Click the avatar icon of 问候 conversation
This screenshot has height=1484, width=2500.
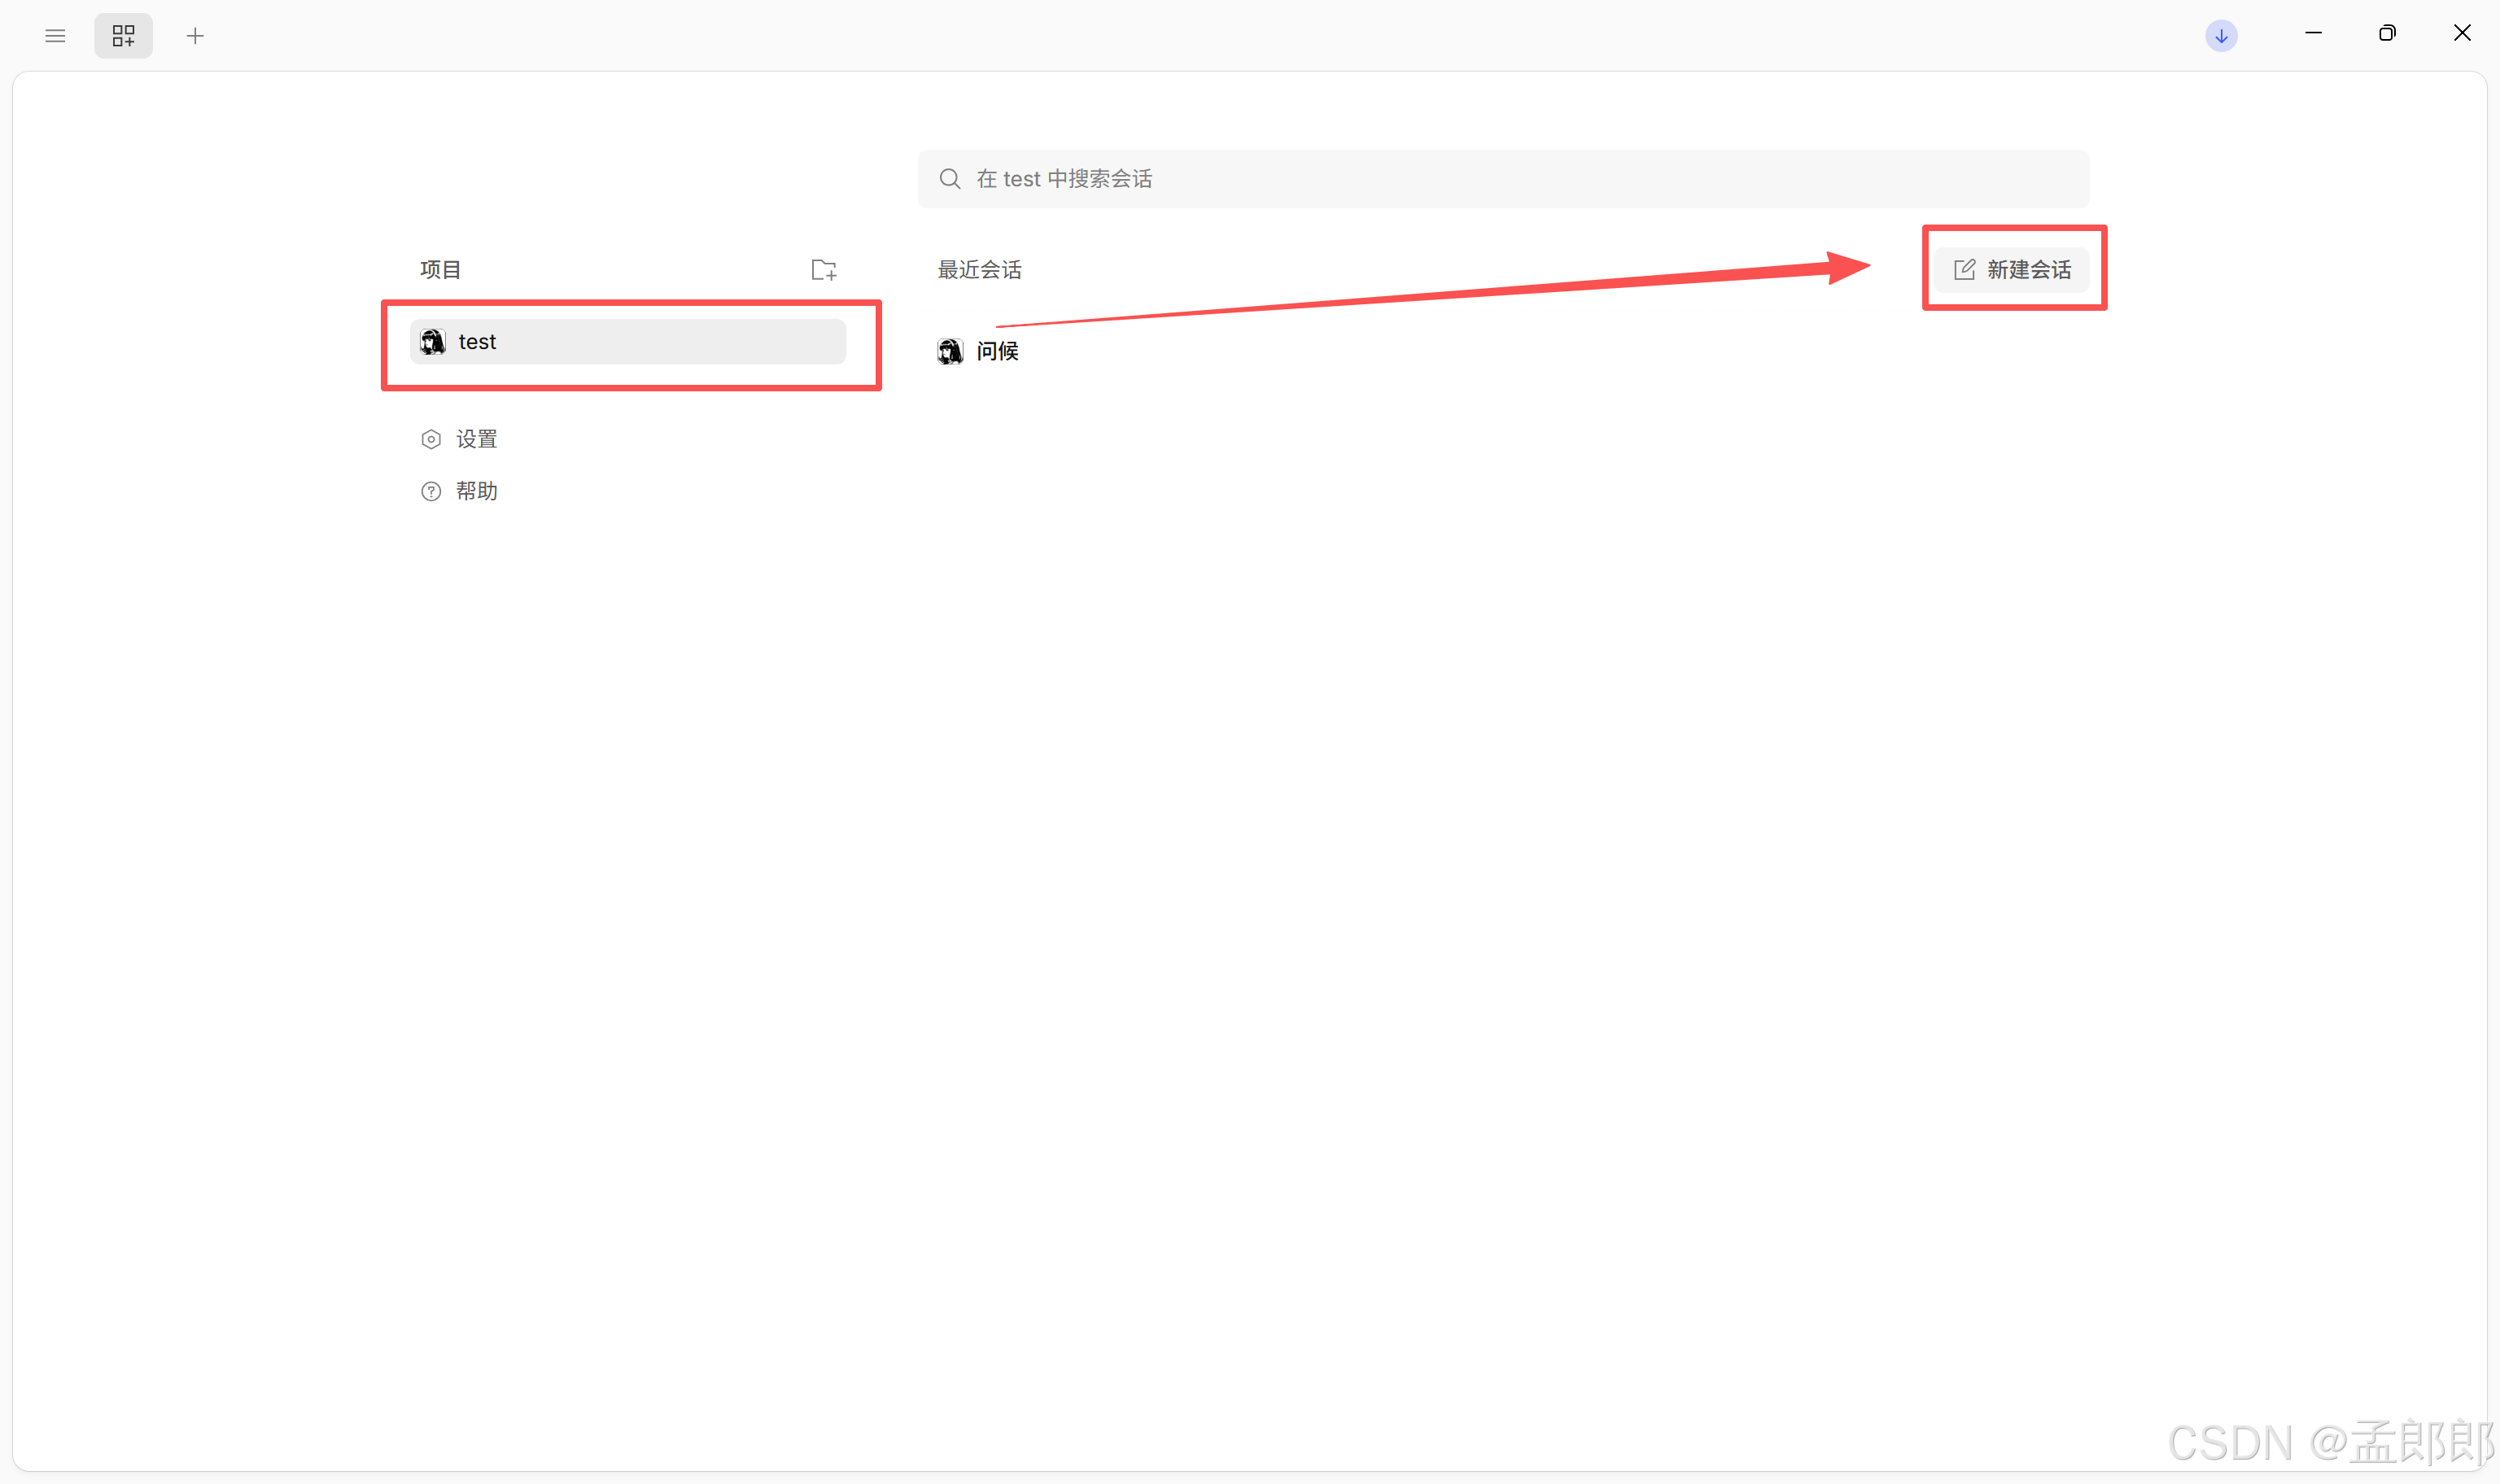pyautogui.click(x=950, y=351)
